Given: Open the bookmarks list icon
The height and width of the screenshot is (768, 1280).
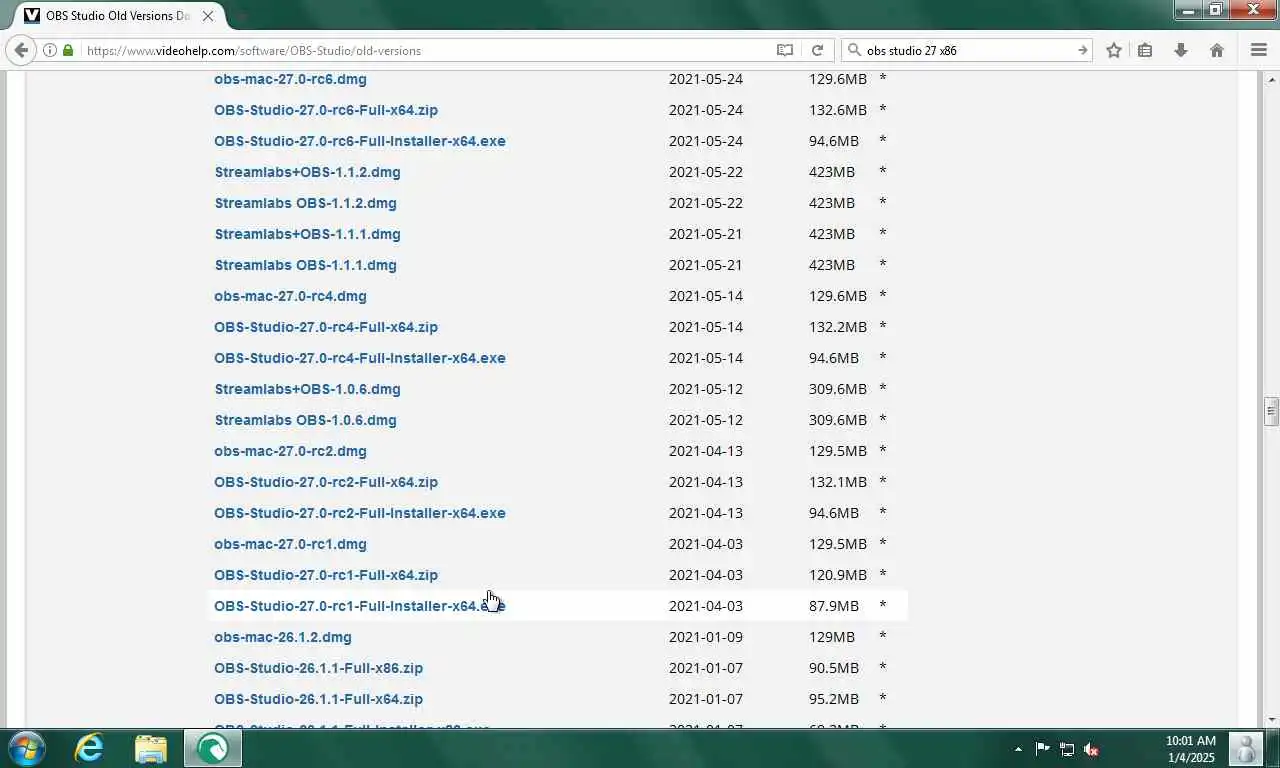Looking at the screenshot, I should click(1145, 50).
